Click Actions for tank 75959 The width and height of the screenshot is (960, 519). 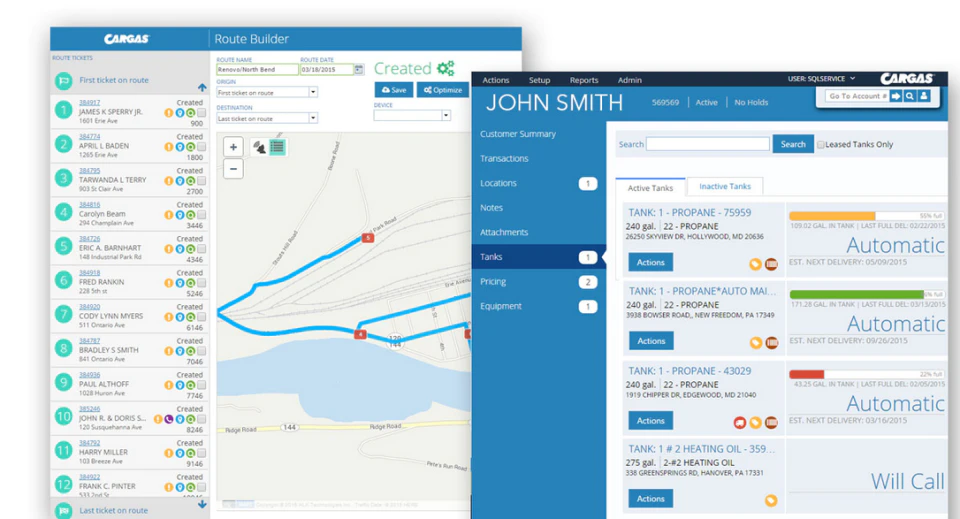650,262
